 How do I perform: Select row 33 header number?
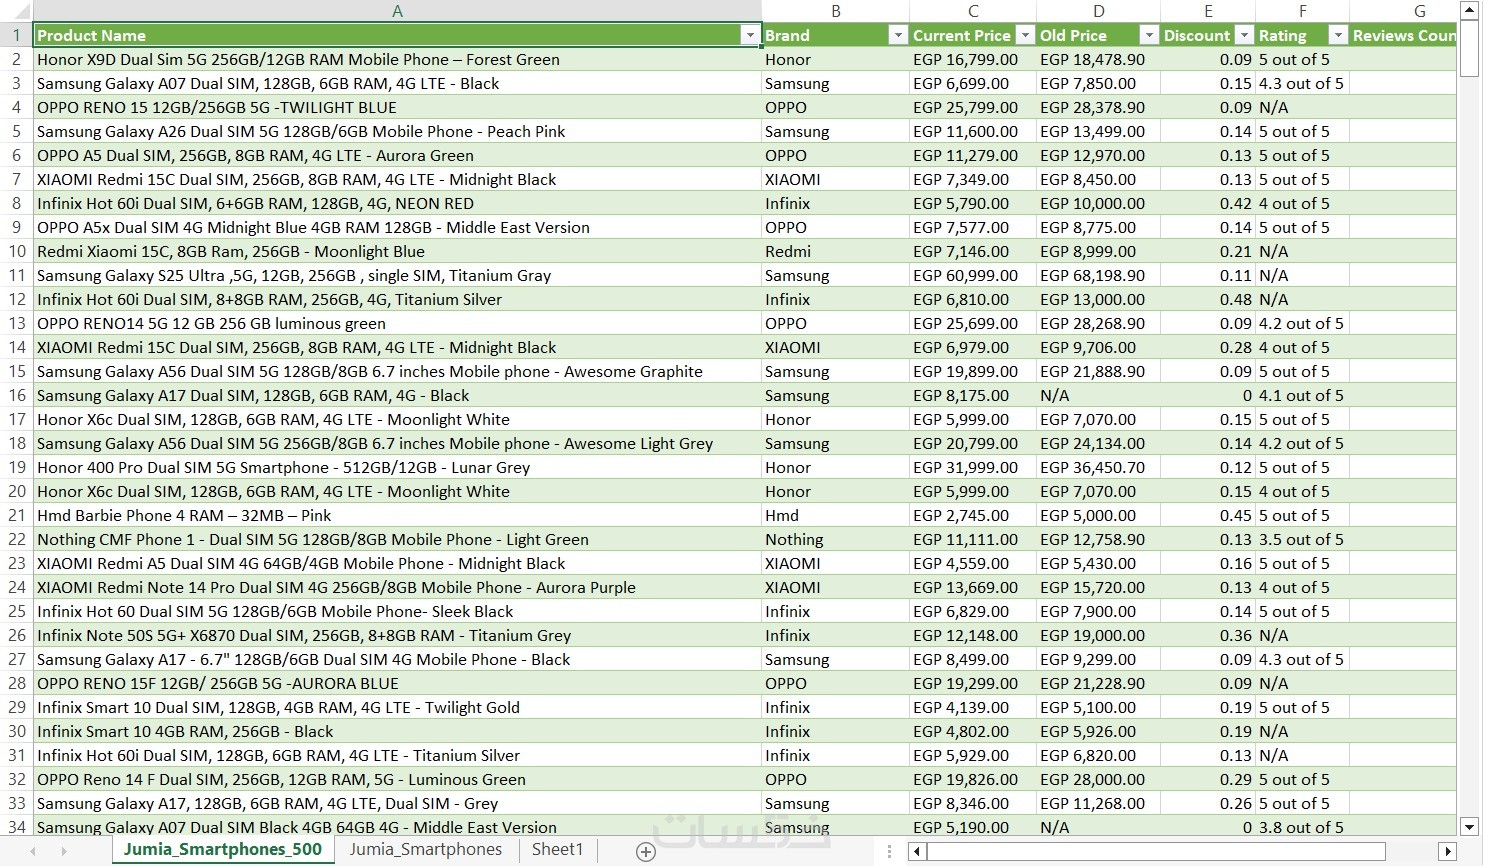[x=16, y=803]
